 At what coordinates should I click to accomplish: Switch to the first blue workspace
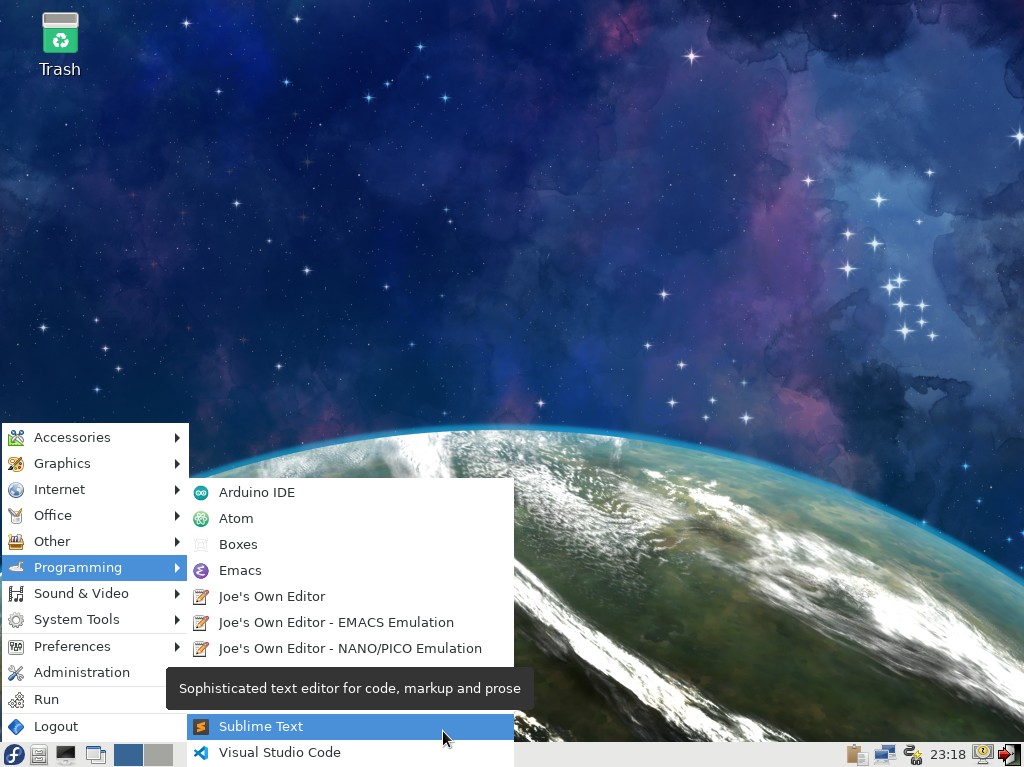click(x=128, y=755)
